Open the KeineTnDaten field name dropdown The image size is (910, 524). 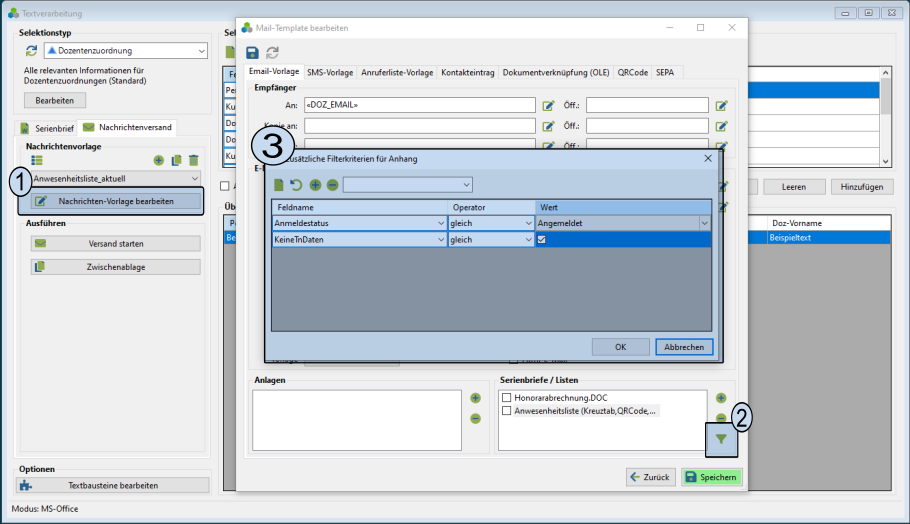tap(441, 240)
